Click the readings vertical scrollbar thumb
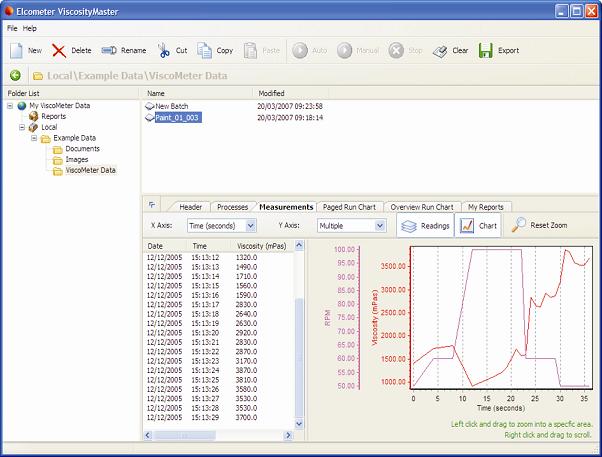 (299, 356)
